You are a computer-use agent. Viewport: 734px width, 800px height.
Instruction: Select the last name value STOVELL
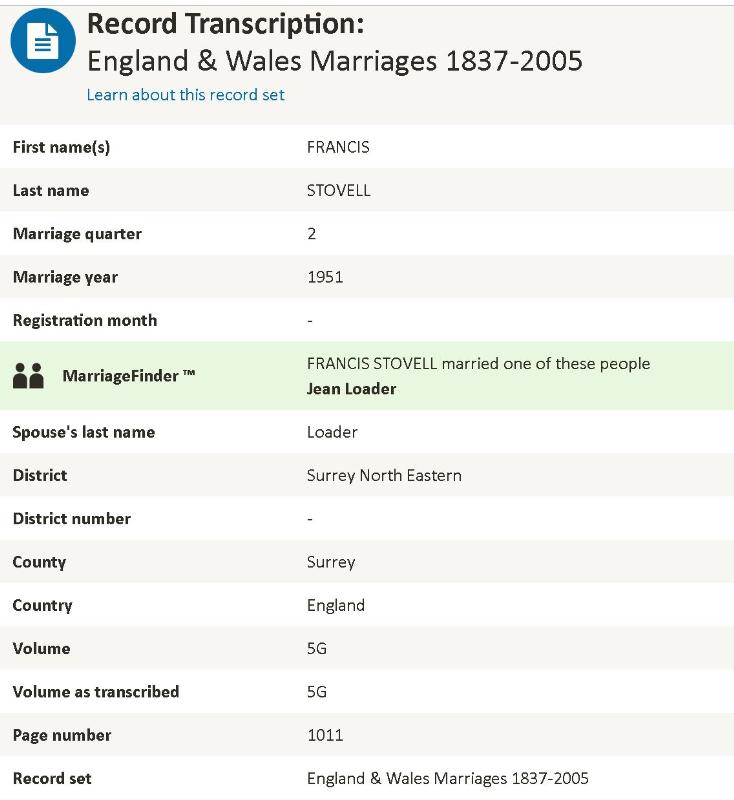coord(338,190)
